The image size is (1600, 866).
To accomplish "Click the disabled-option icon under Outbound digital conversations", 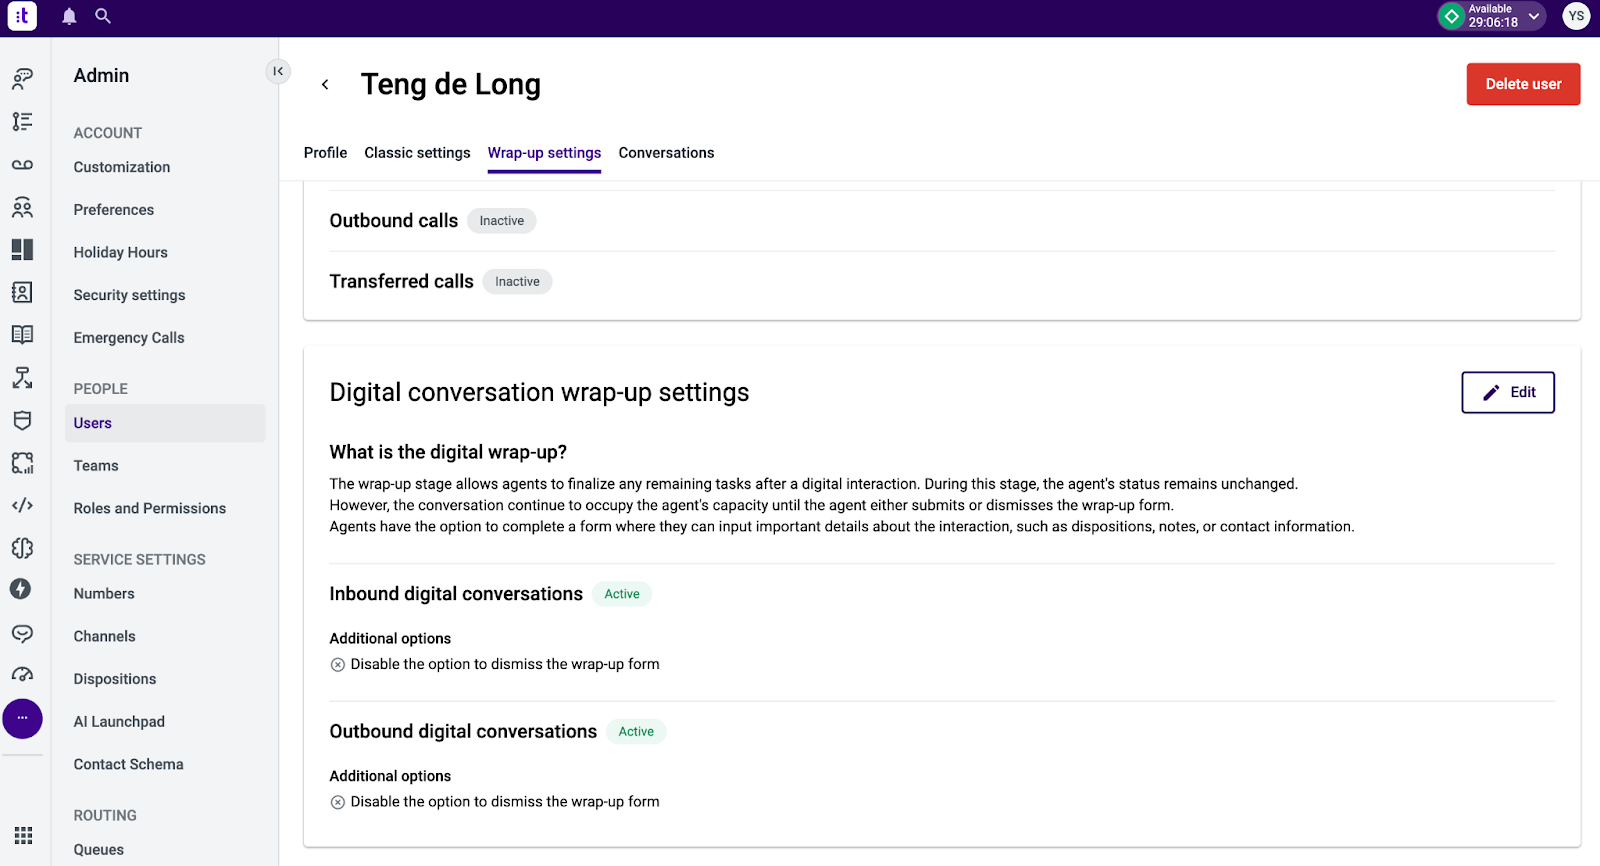I will pyautogui.click(x=338, y=802).
